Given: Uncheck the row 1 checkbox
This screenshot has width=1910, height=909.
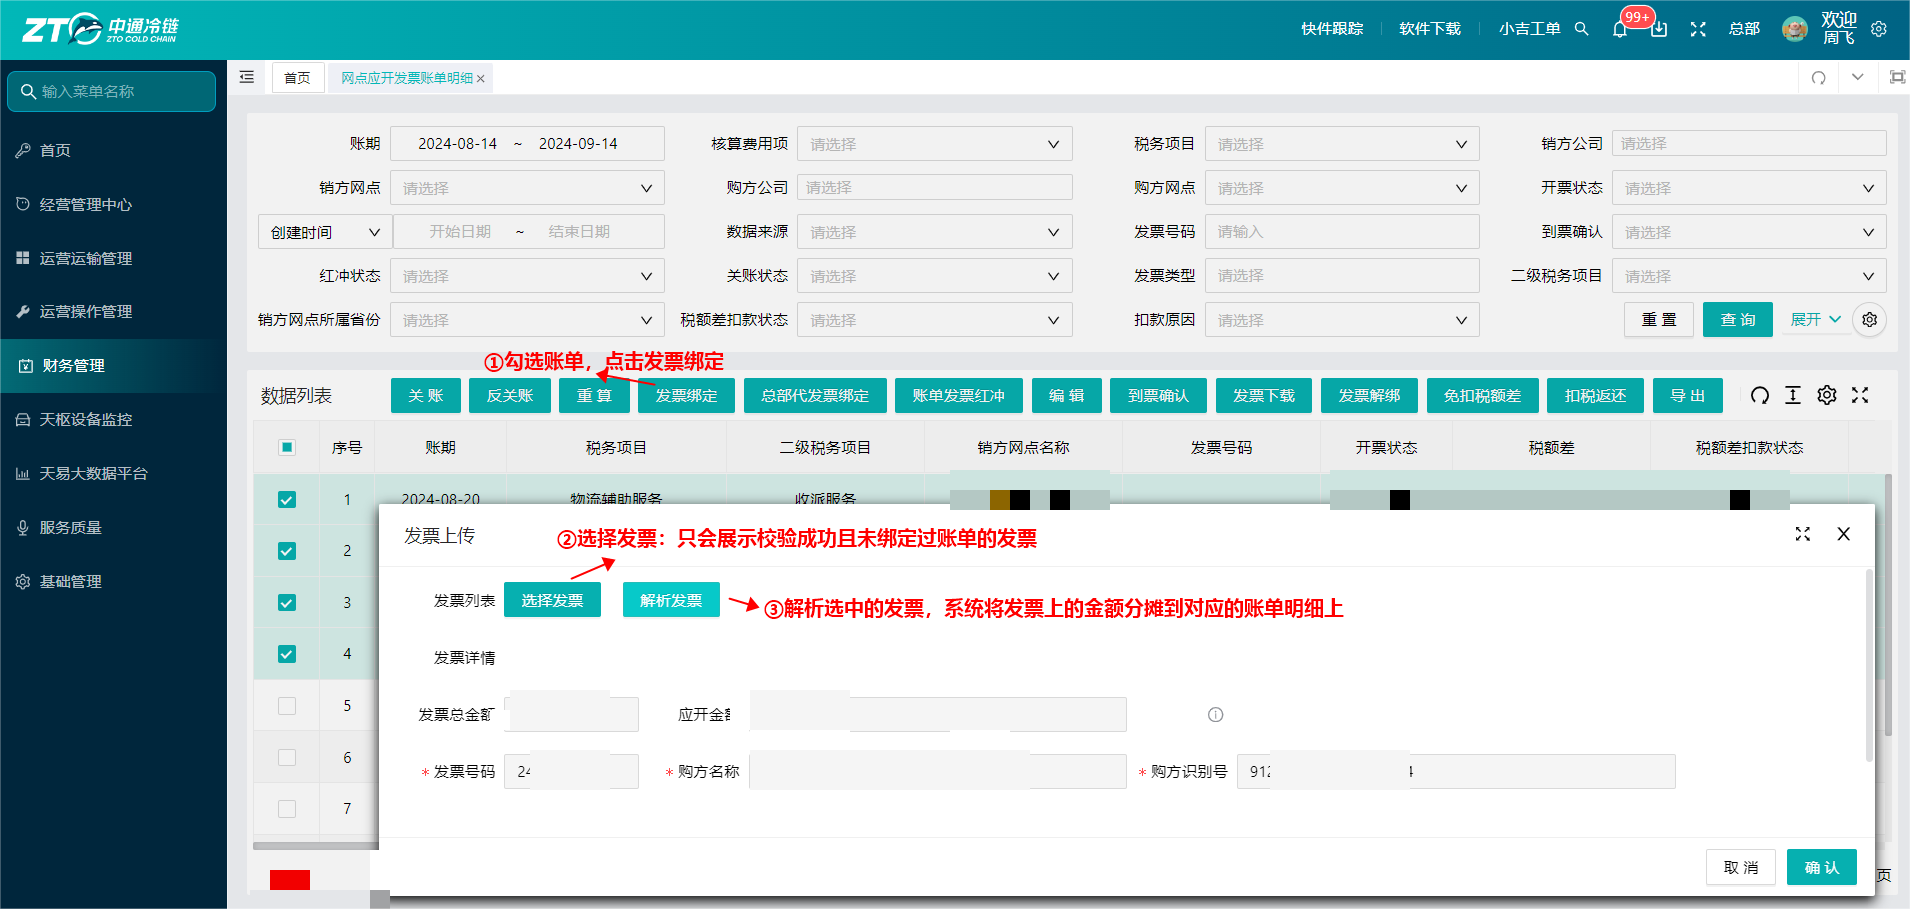Looking at the screenshot, I should click(287, 499).
